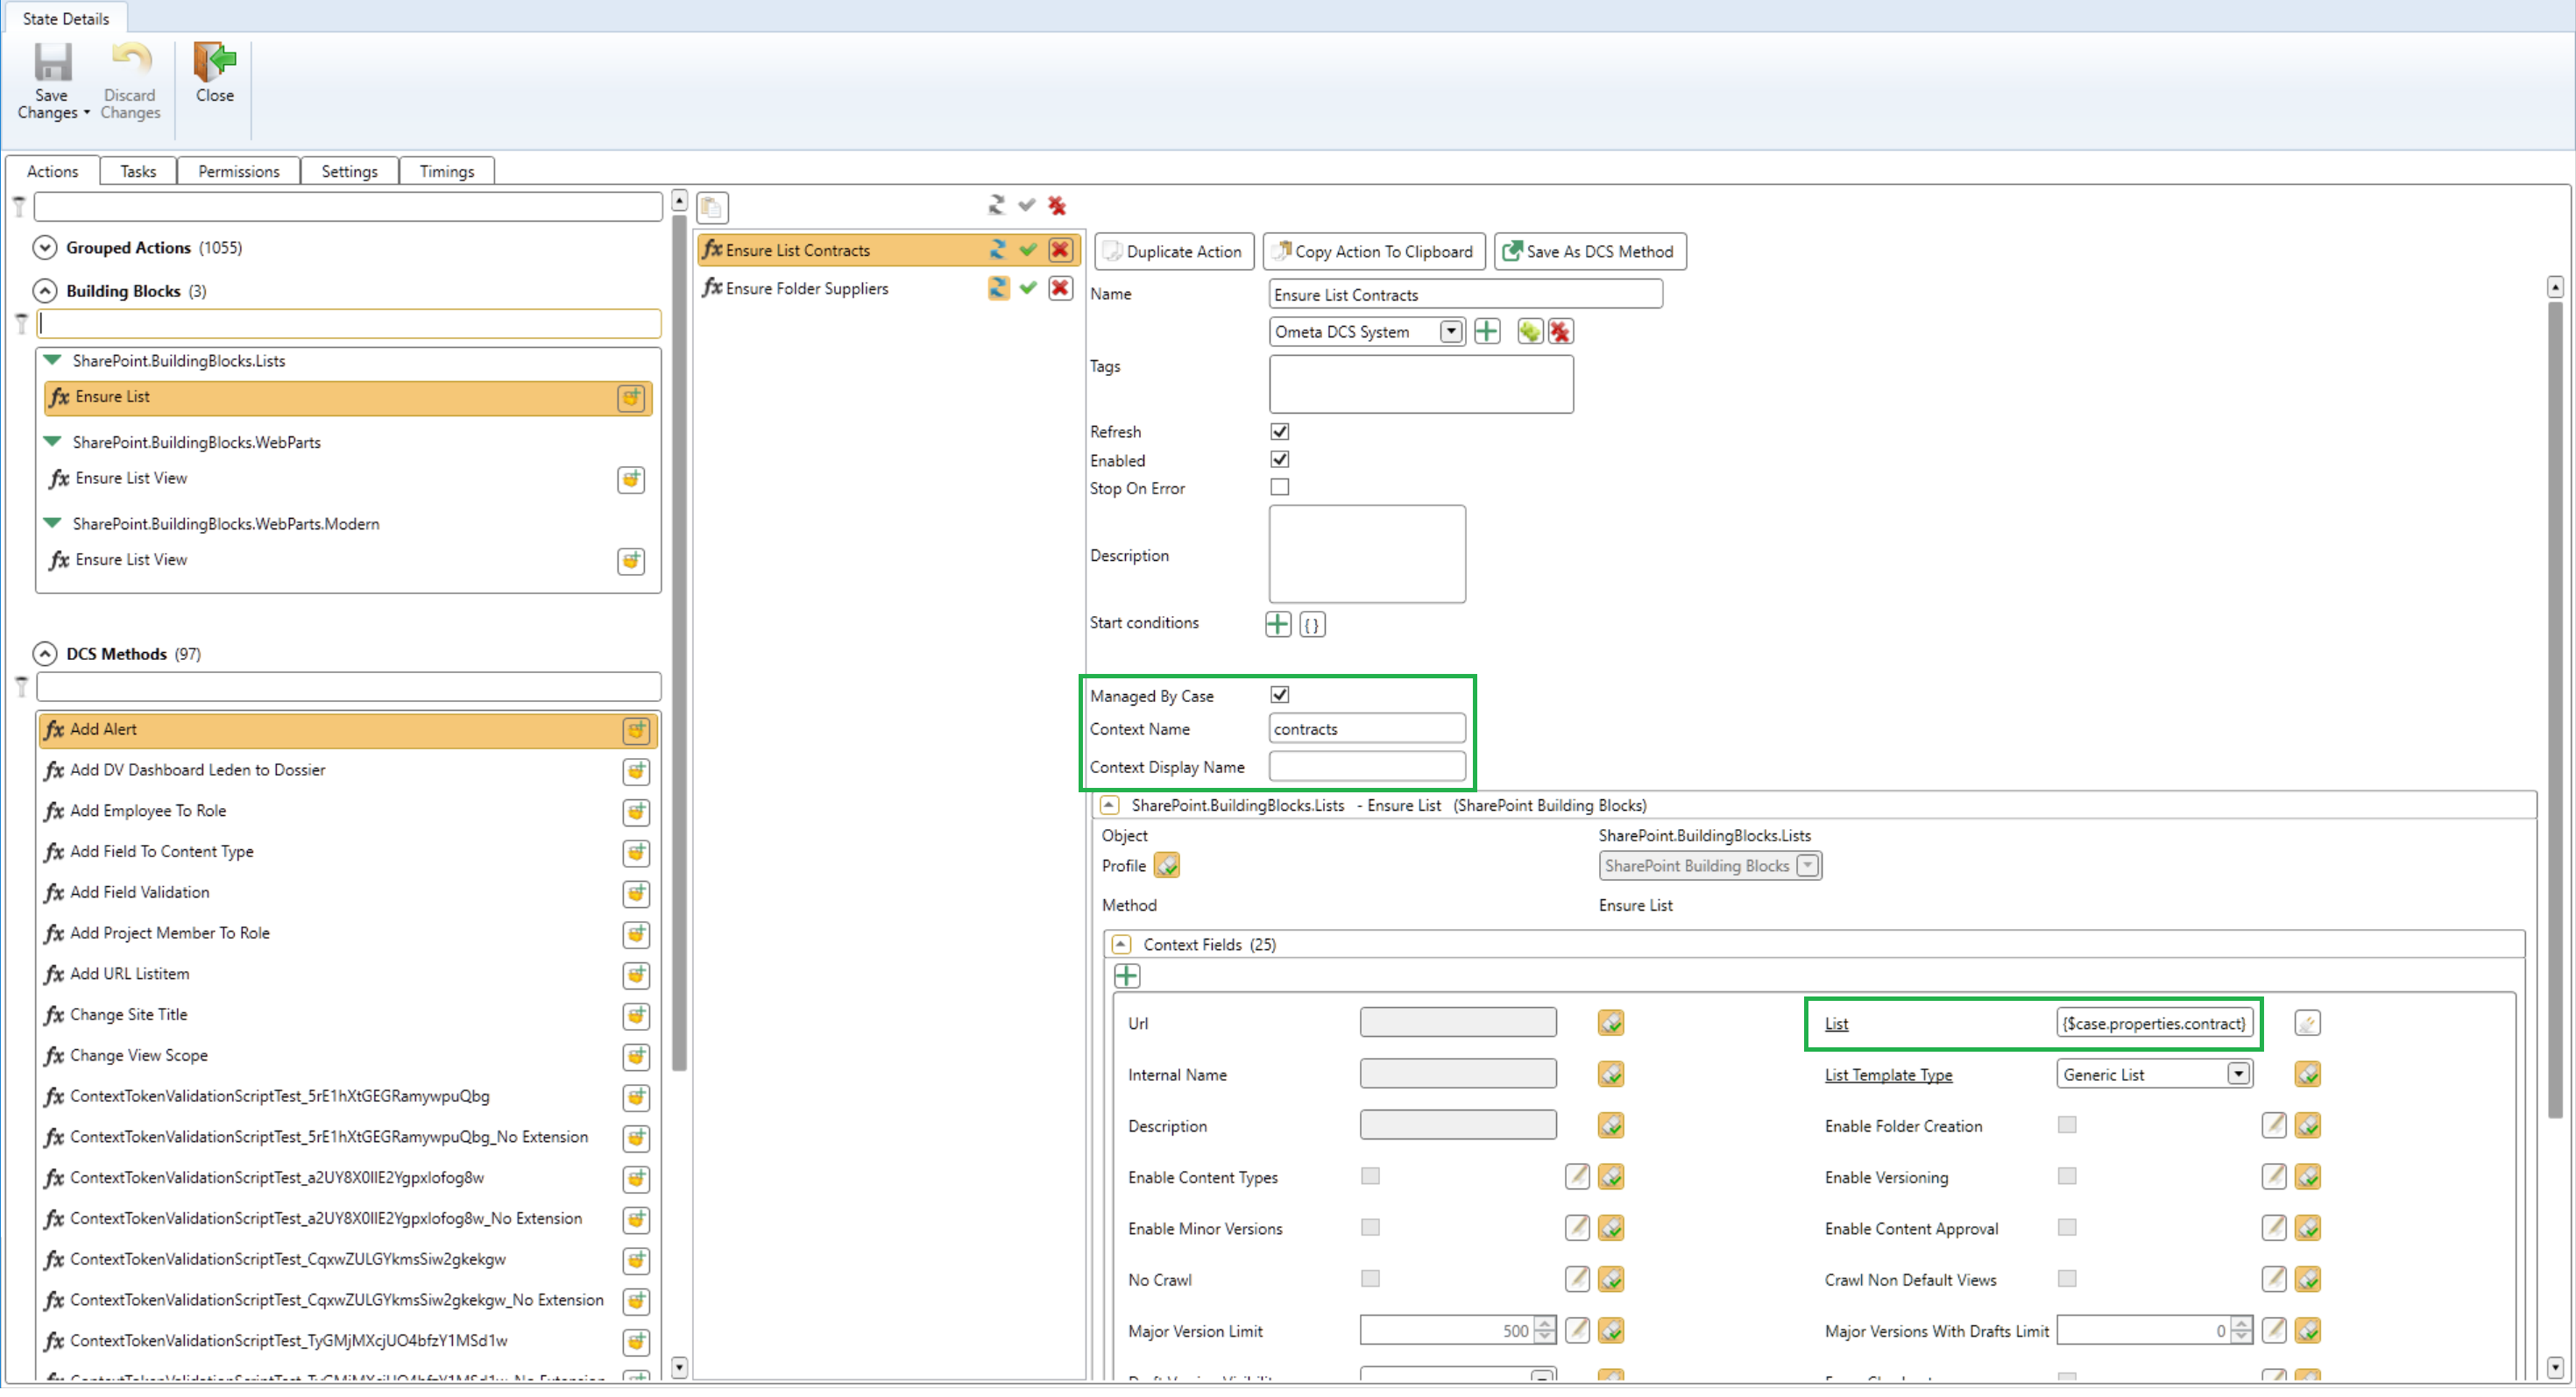
Task: Click Save As DCS Method button
Action: tap(1589, 252)
